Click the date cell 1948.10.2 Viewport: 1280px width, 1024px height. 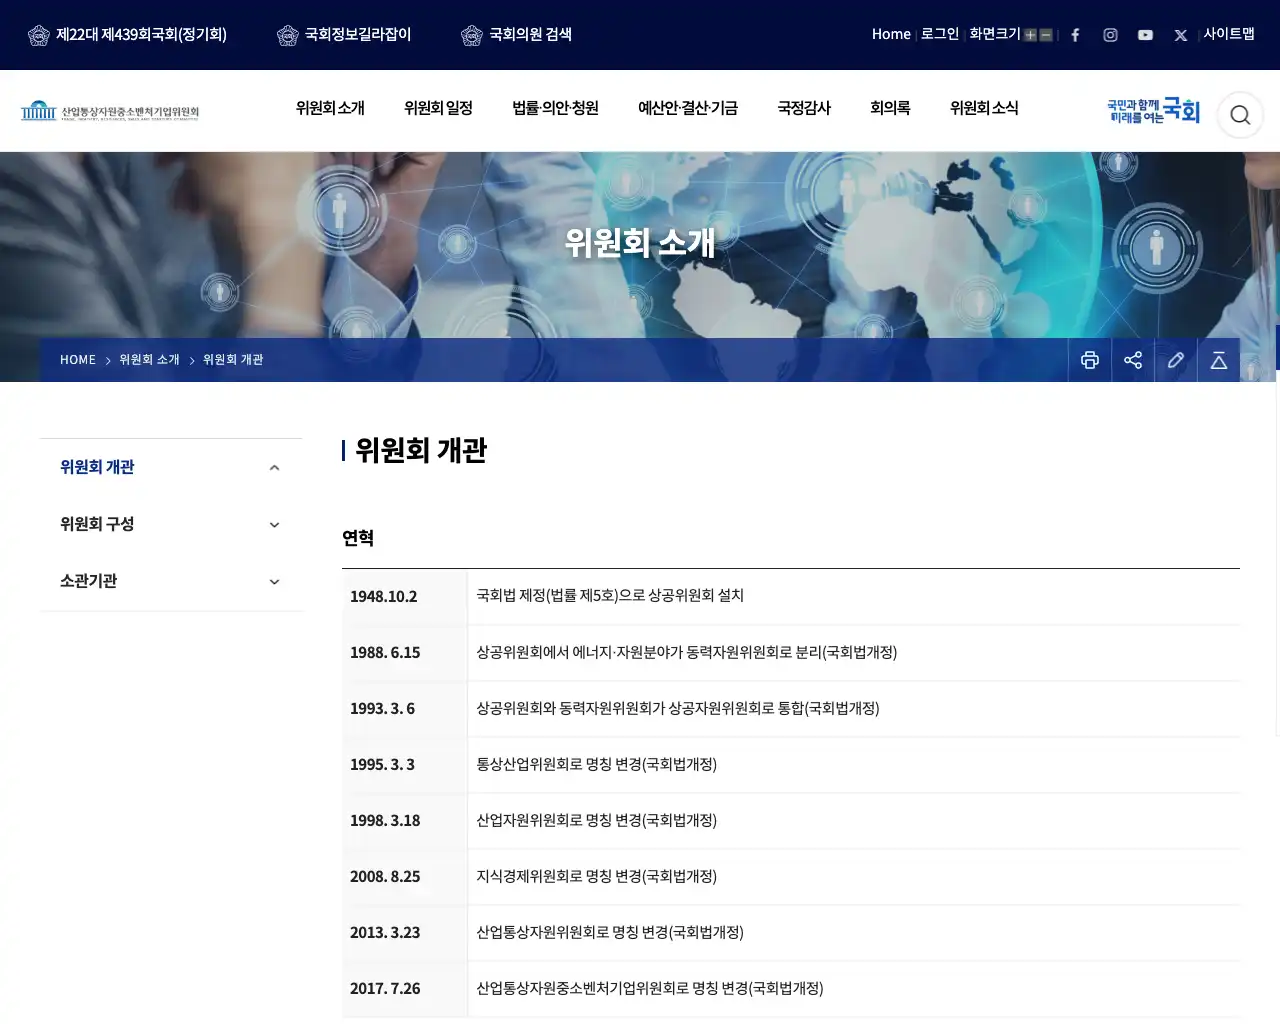tap(404, 597)
